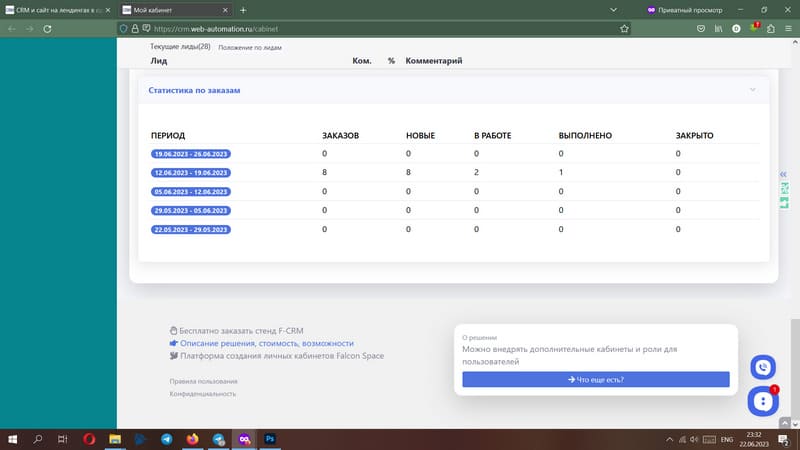
Task: Launch Photoshop from the taskbar
Action: point(269,439)
